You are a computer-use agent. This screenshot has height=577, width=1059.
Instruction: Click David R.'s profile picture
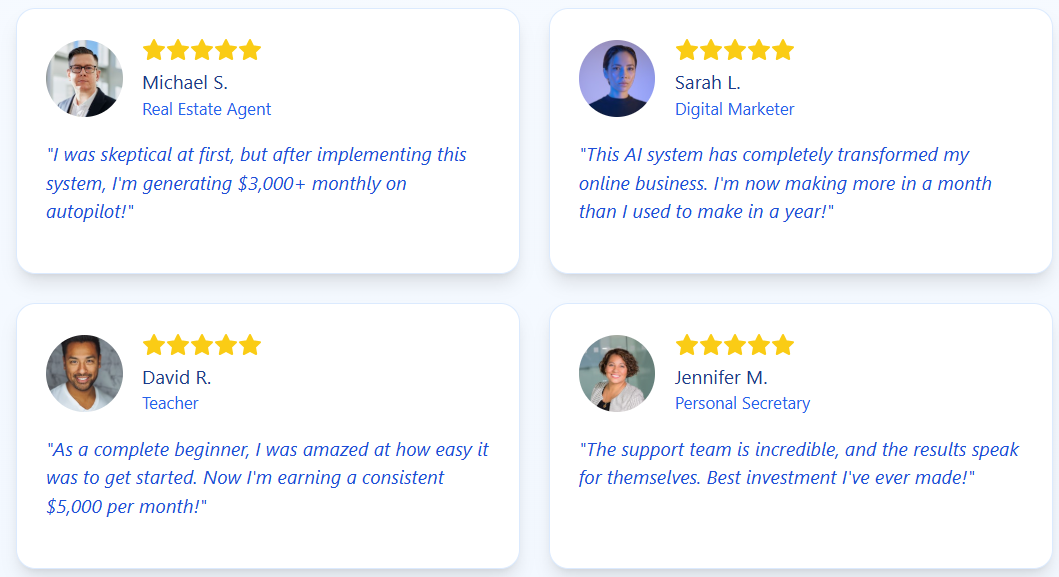pos(84,374)
